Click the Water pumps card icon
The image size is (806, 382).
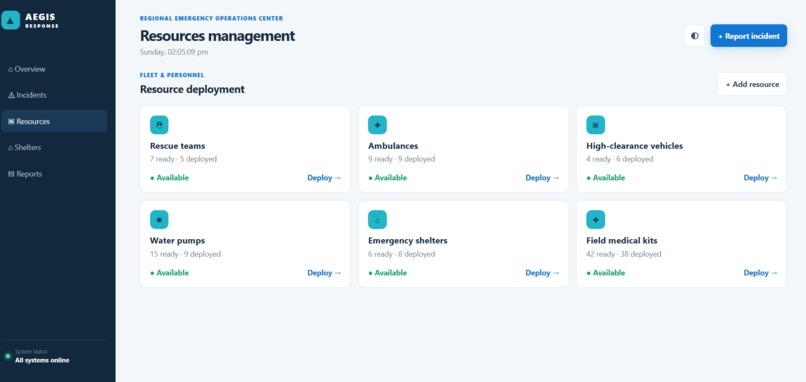click(x=159, y=220)
